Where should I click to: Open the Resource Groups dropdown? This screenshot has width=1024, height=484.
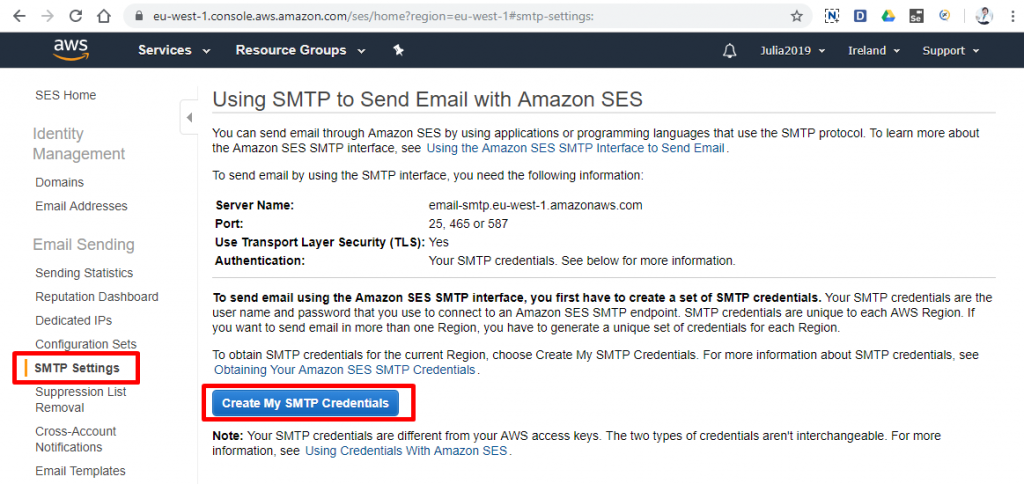[300, 50]
